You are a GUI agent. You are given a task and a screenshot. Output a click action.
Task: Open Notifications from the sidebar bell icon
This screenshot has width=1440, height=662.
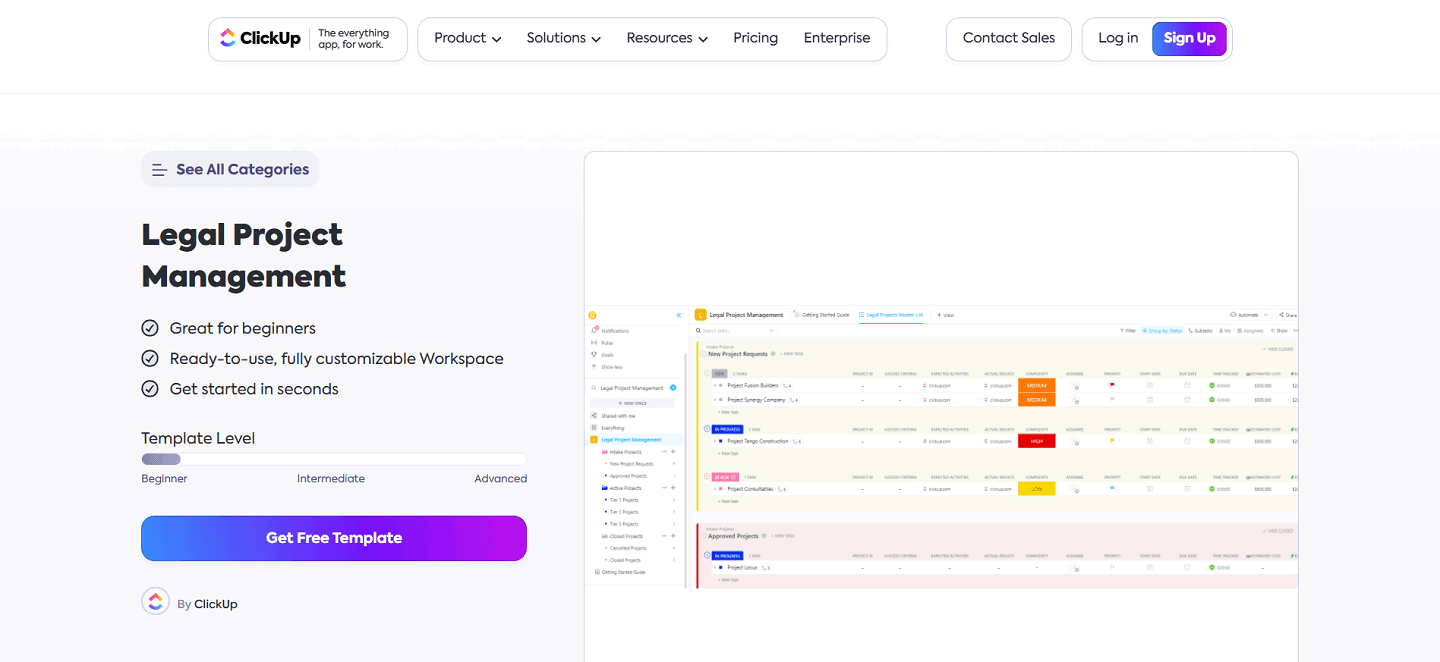tap(594, 331)
